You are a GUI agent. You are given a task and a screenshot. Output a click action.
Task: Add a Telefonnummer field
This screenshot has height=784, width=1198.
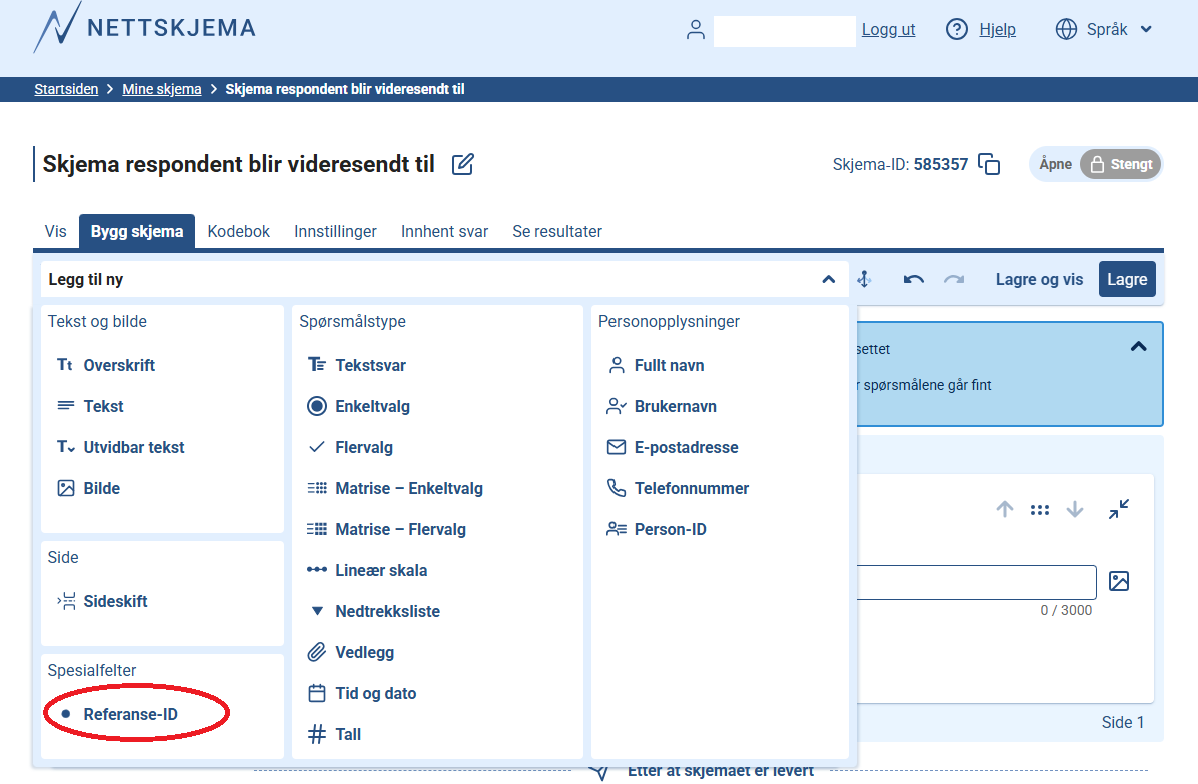678,488
